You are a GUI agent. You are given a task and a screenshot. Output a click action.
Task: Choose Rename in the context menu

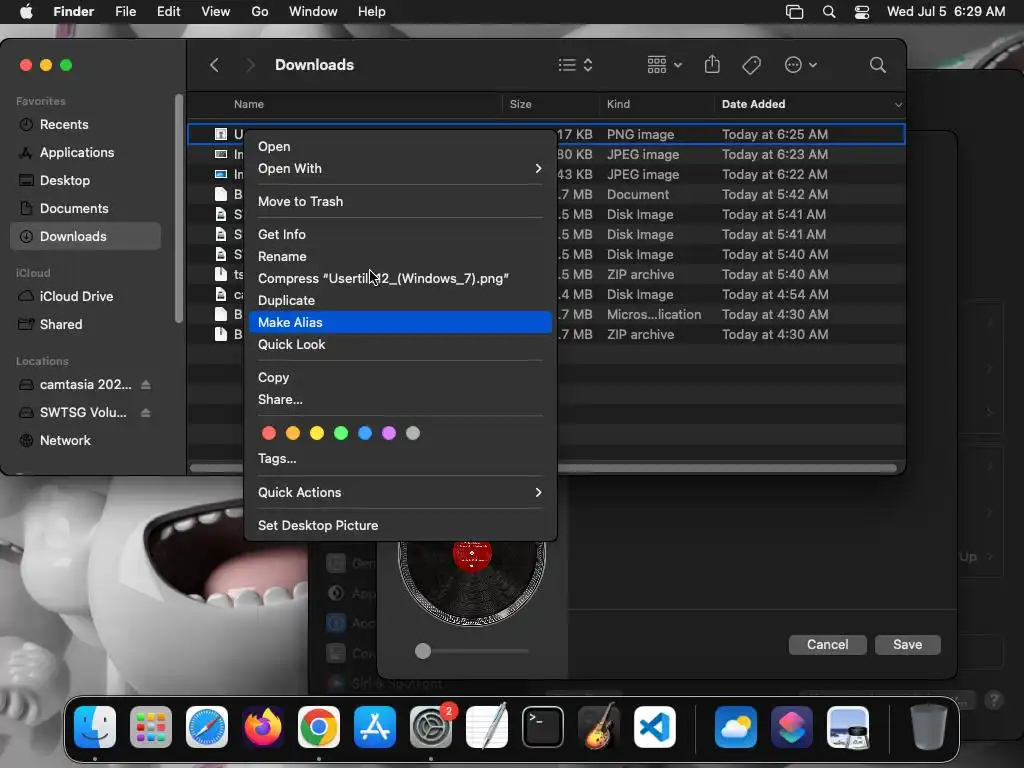[400, 256]
